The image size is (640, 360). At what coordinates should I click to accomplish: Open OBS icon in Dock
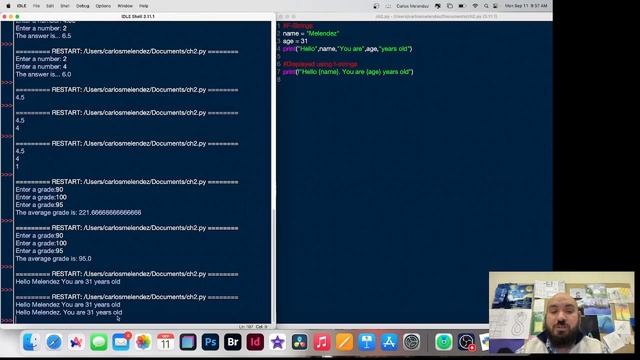(466, 342)
